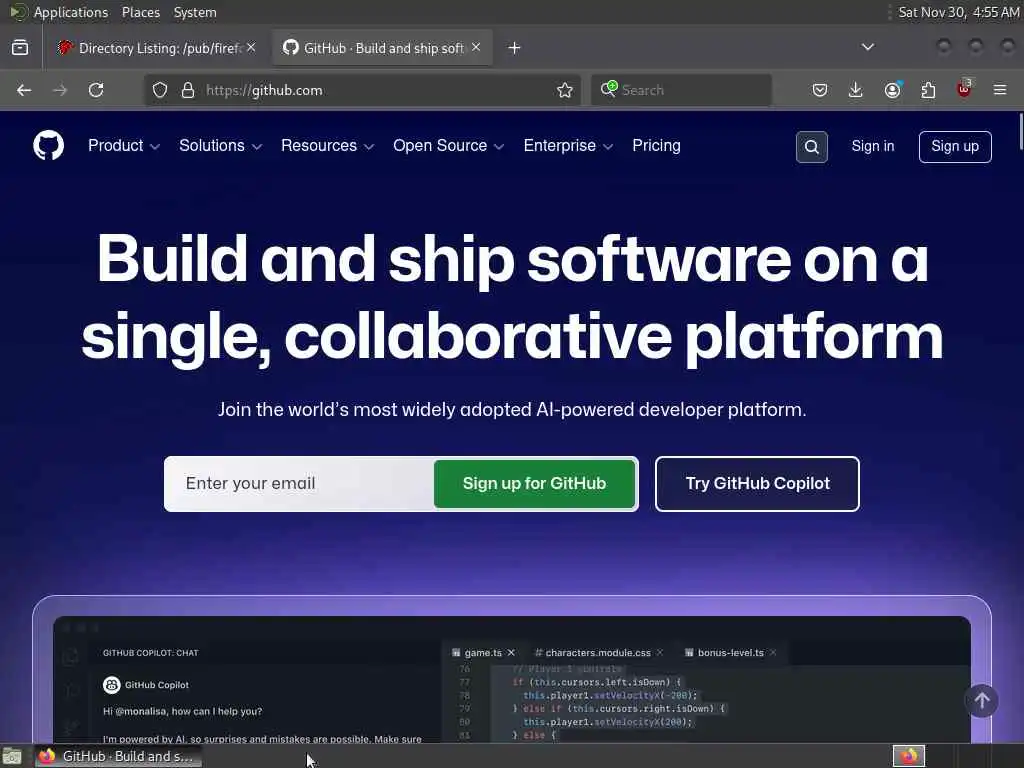
Task: Bookmark this page with the star icon
Action: tap(565, 90)
